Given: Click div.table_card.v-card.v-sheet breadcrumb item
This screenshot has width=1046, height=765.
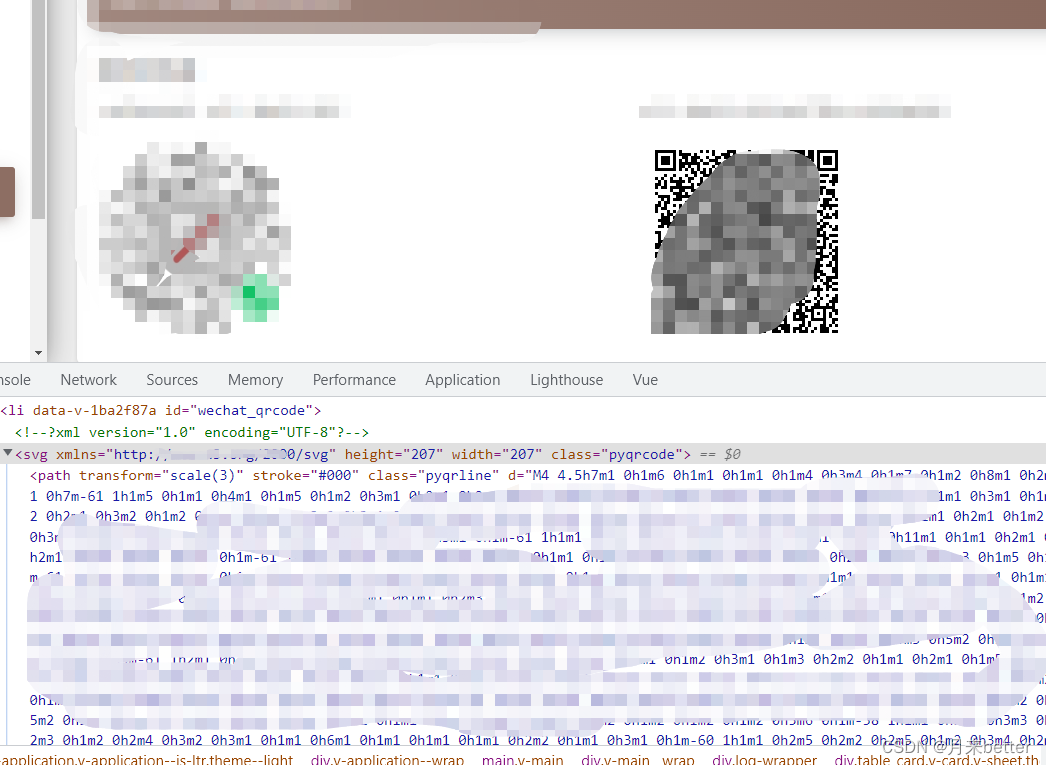Looking at the screenshot, I should tap(940, 759).
